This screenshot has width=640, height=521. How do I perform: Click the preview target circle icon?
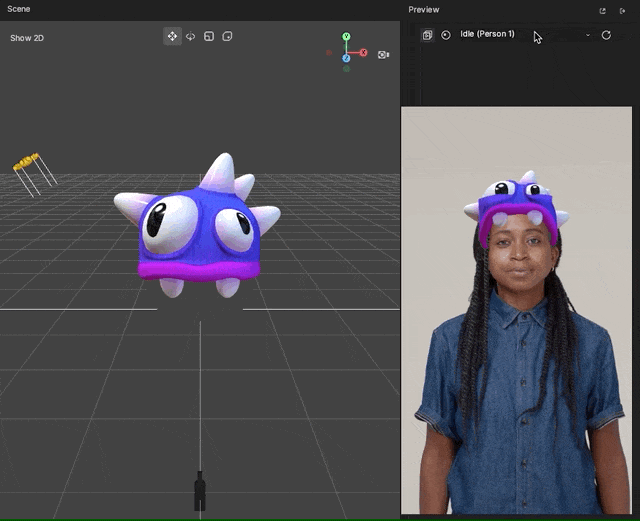[446, 35]
